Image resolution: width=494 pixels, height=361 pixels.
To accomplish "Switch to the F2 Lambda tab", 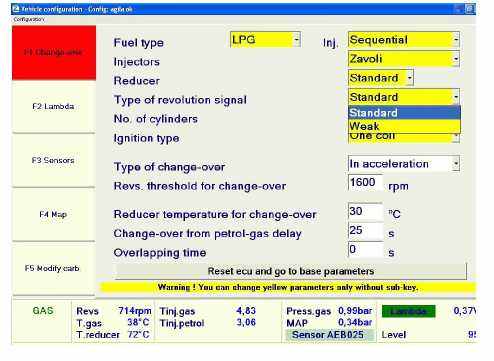I will click(54, 107).
